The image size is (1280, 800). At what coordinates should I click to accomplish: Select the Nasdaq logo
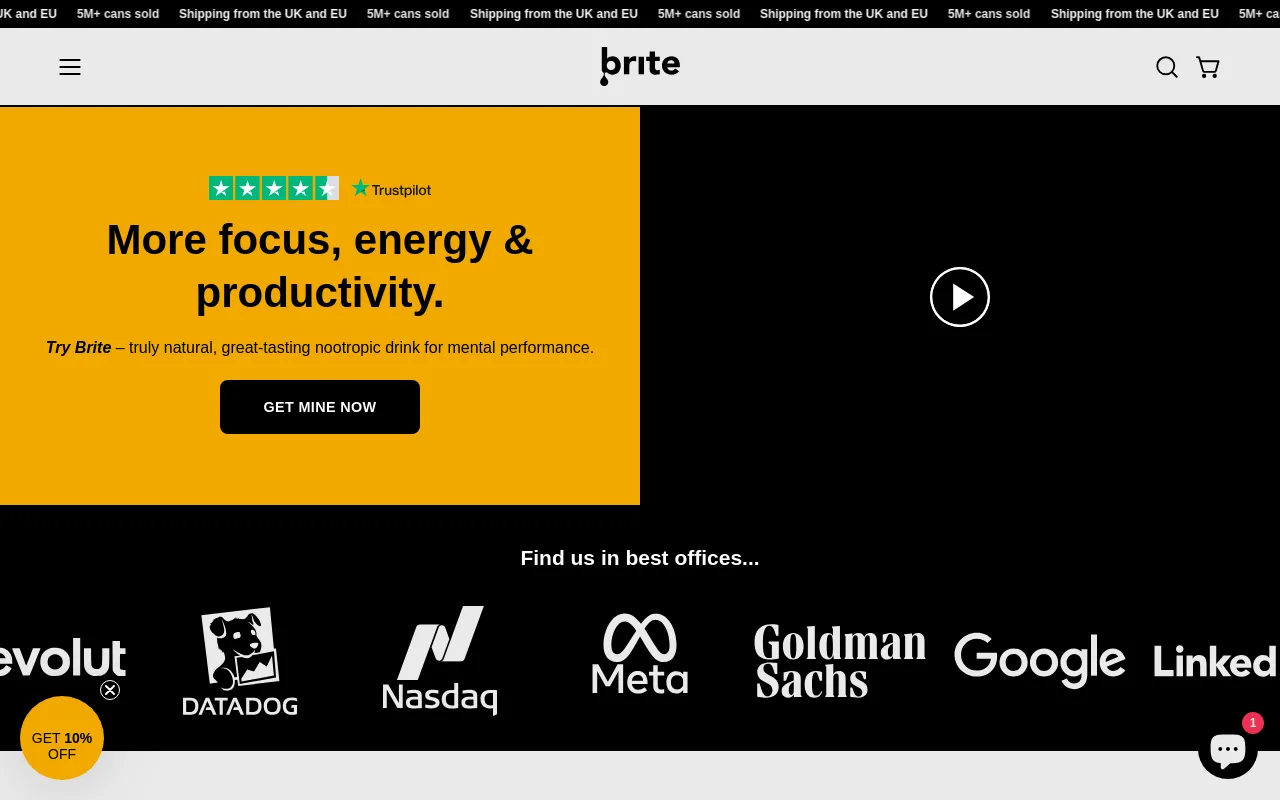440,661
